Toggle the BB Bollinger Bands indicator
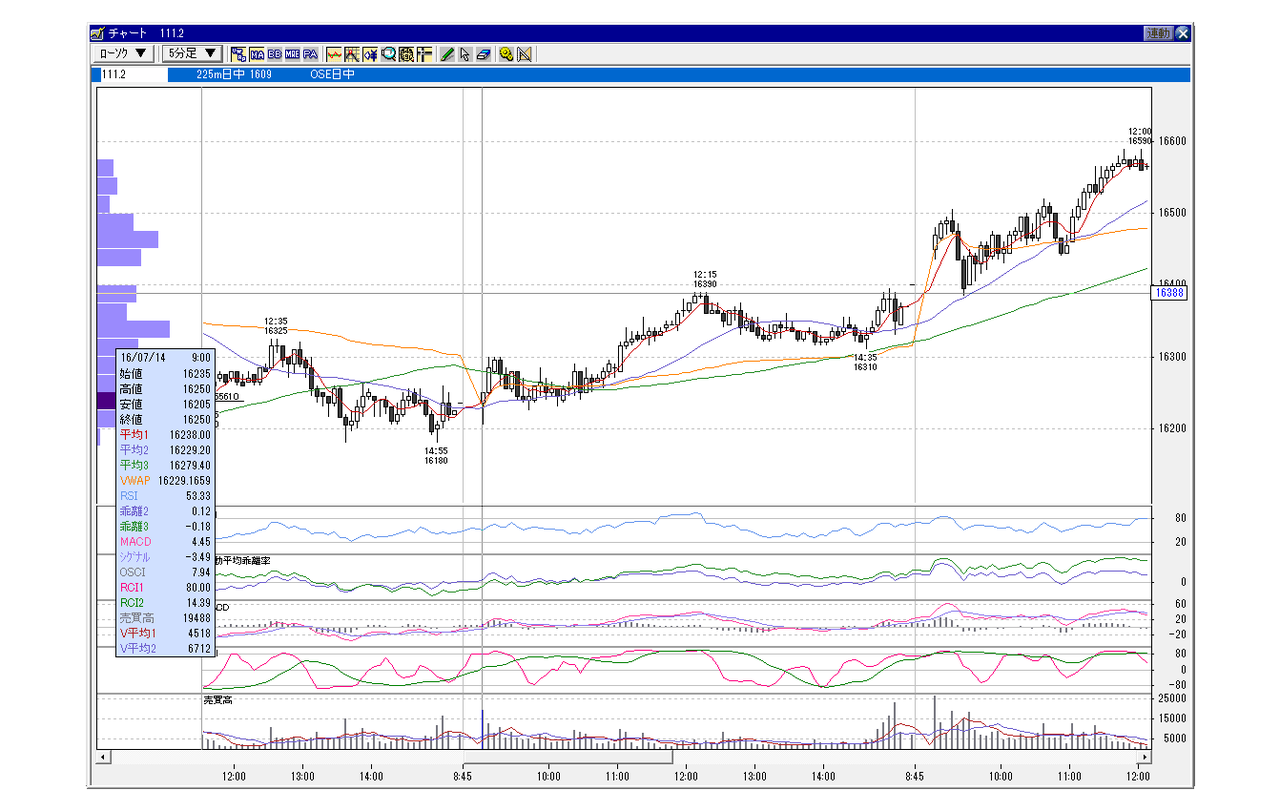 274,54
